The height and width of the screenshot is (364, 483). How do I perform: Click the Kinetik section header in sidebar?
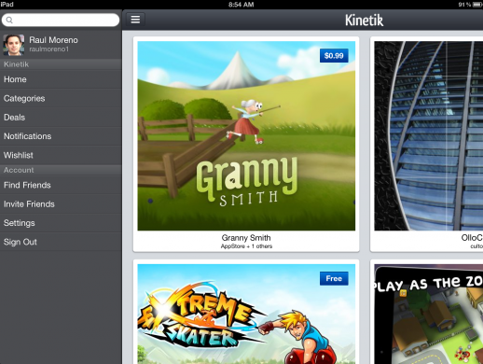(60, 64)
